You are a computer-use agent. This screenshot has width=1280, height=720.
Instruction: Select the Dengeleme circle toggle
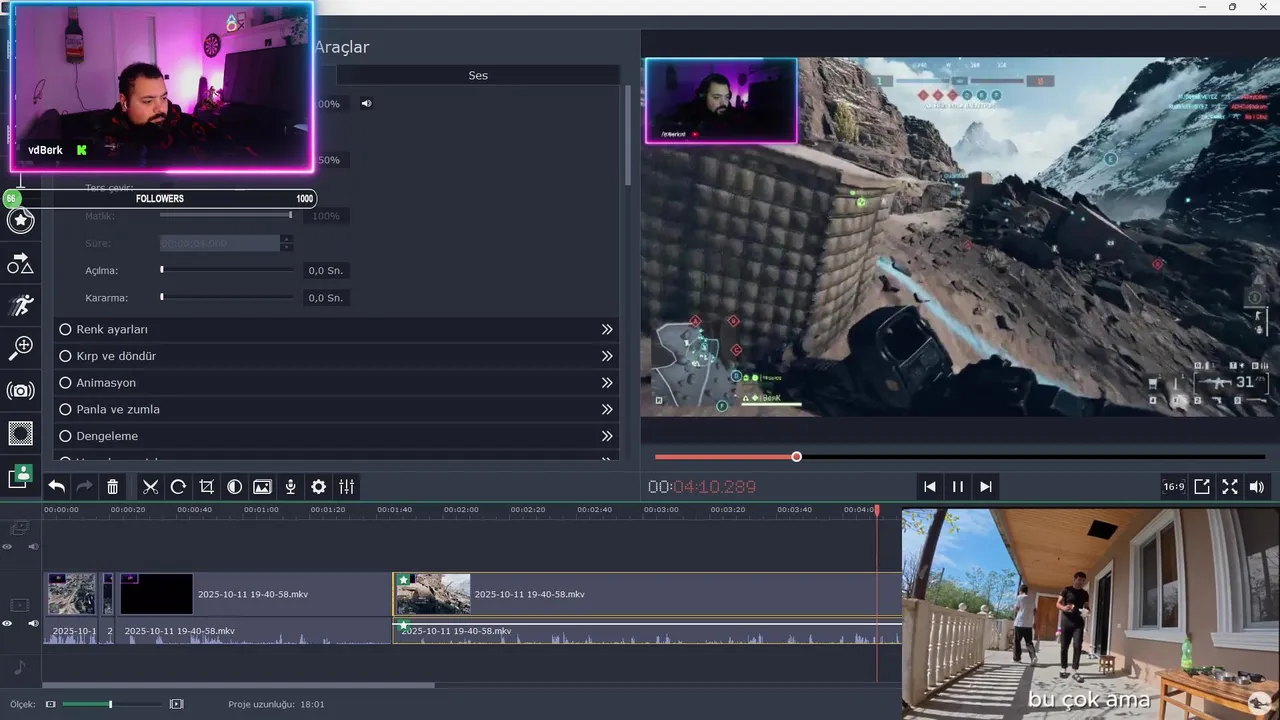[x=65, y=436]
